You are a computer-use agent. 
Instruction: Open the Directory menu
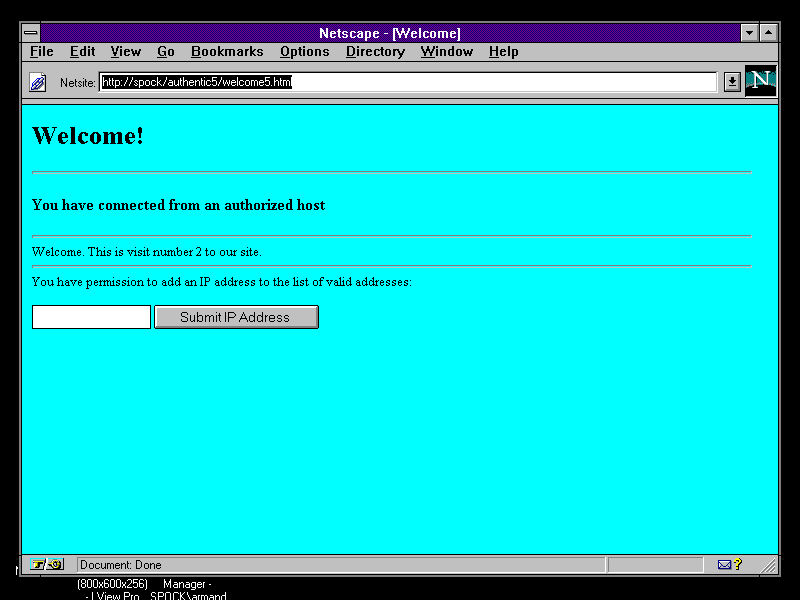375,52
